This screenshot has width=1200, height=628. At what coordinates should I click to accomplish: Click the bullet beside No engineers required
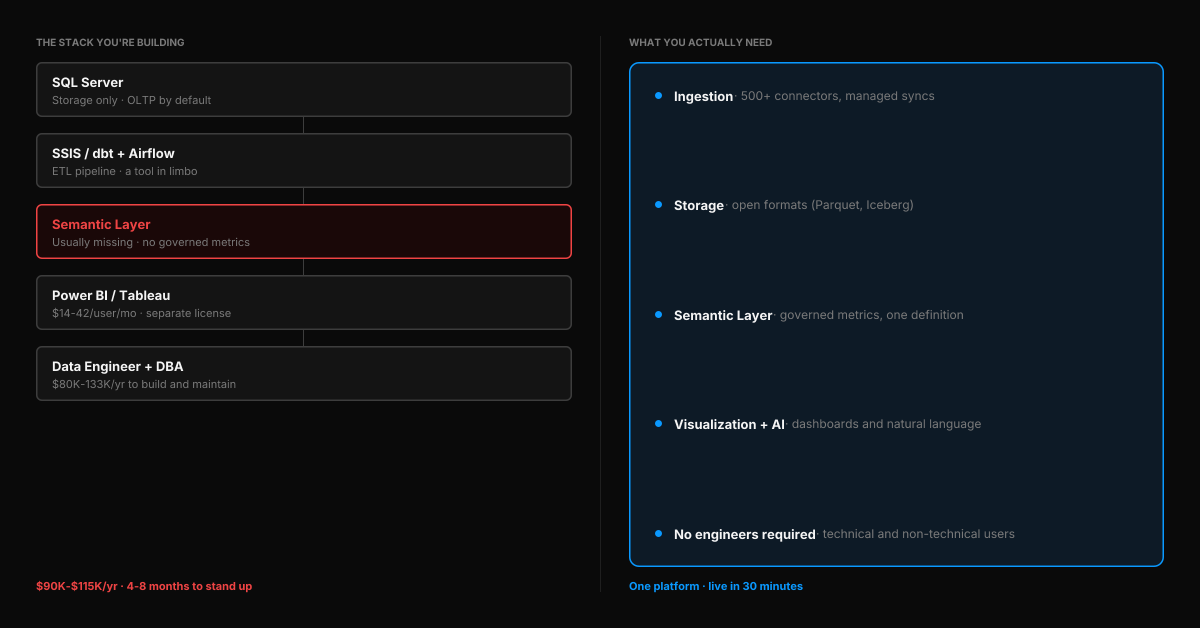(658, 534)
